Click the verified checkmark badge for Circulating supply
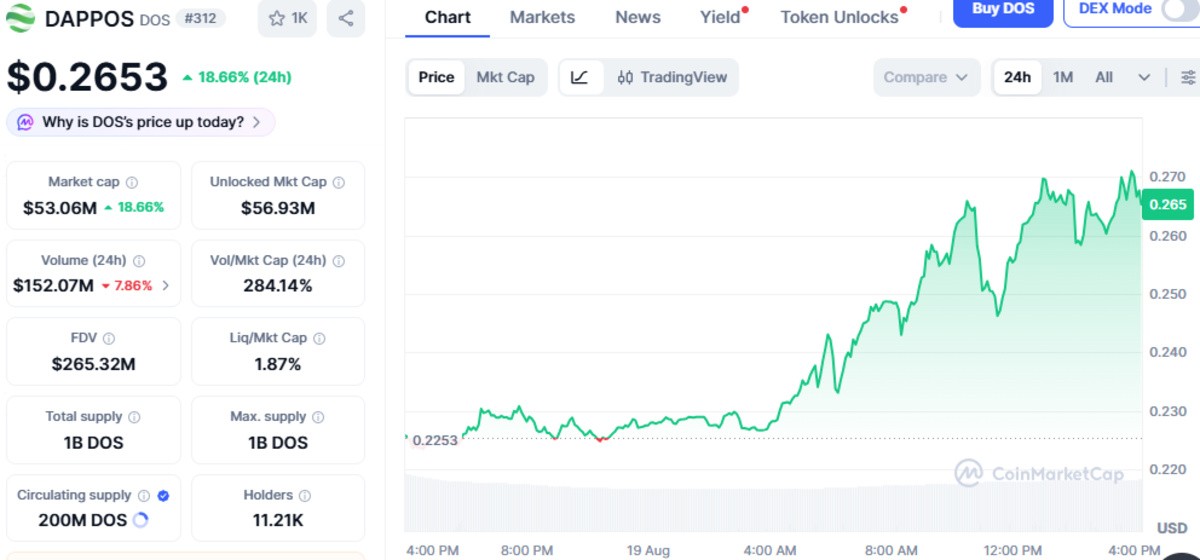 pyautogui.click(x=163, y=496)
